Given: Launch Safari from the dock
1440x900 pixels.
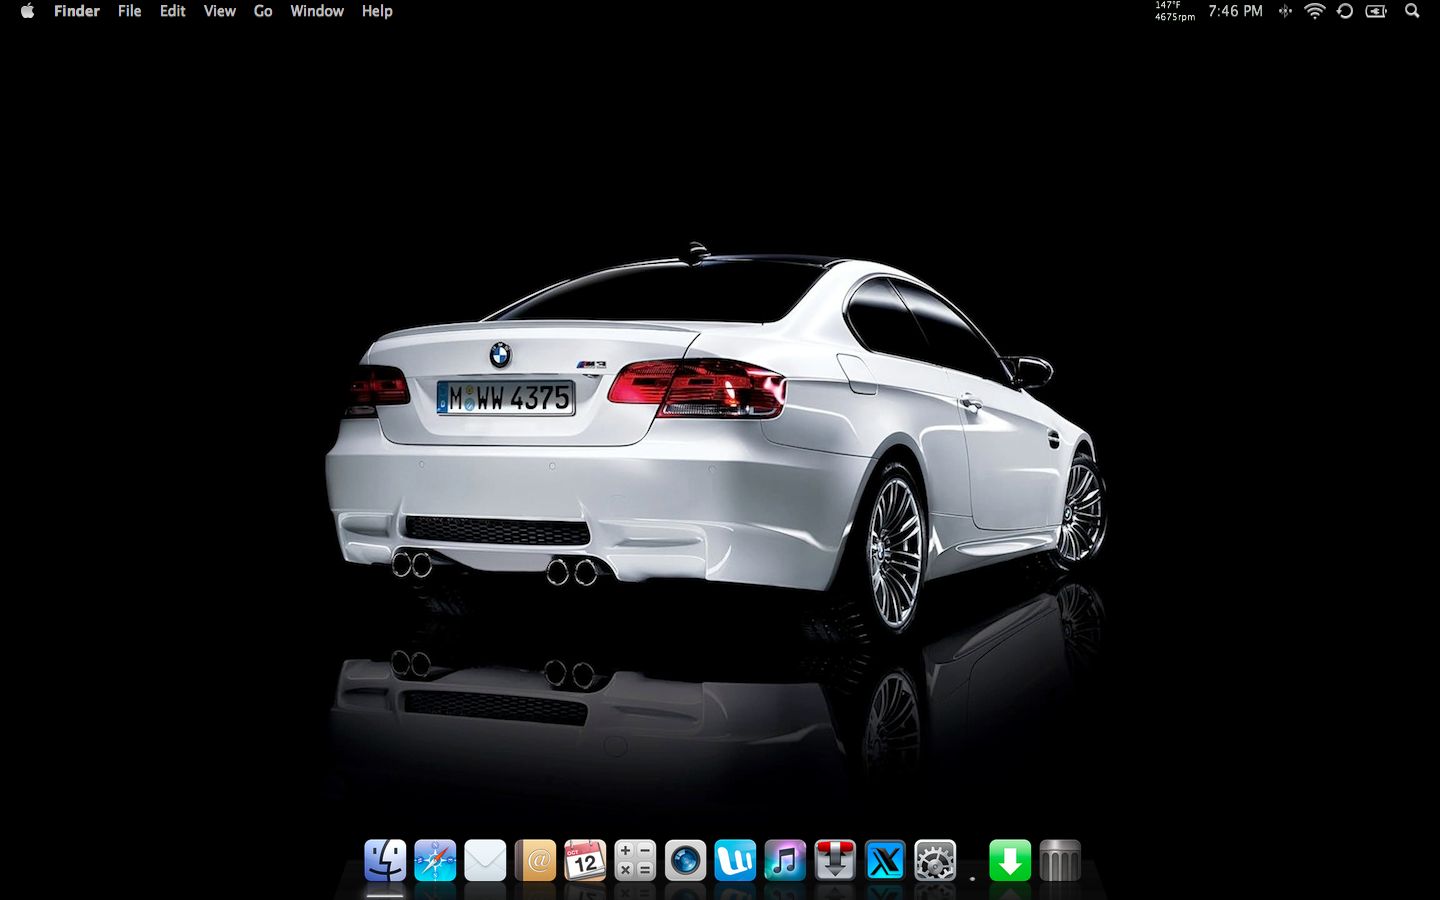Looking at the screenshot, I should point(435,860).
